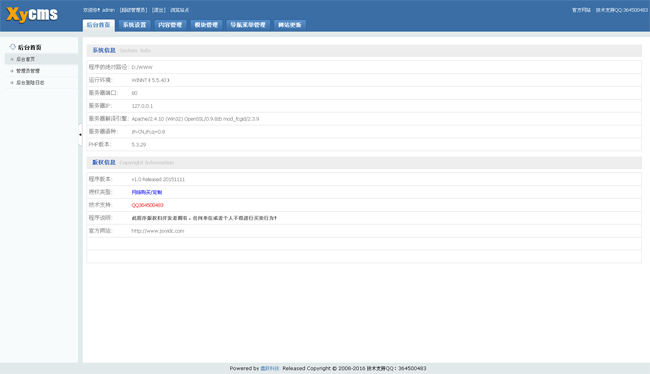This screenshot has height=374, width=650.
Task: Select the PHP version 5.3.29 value
Action: 139,145
